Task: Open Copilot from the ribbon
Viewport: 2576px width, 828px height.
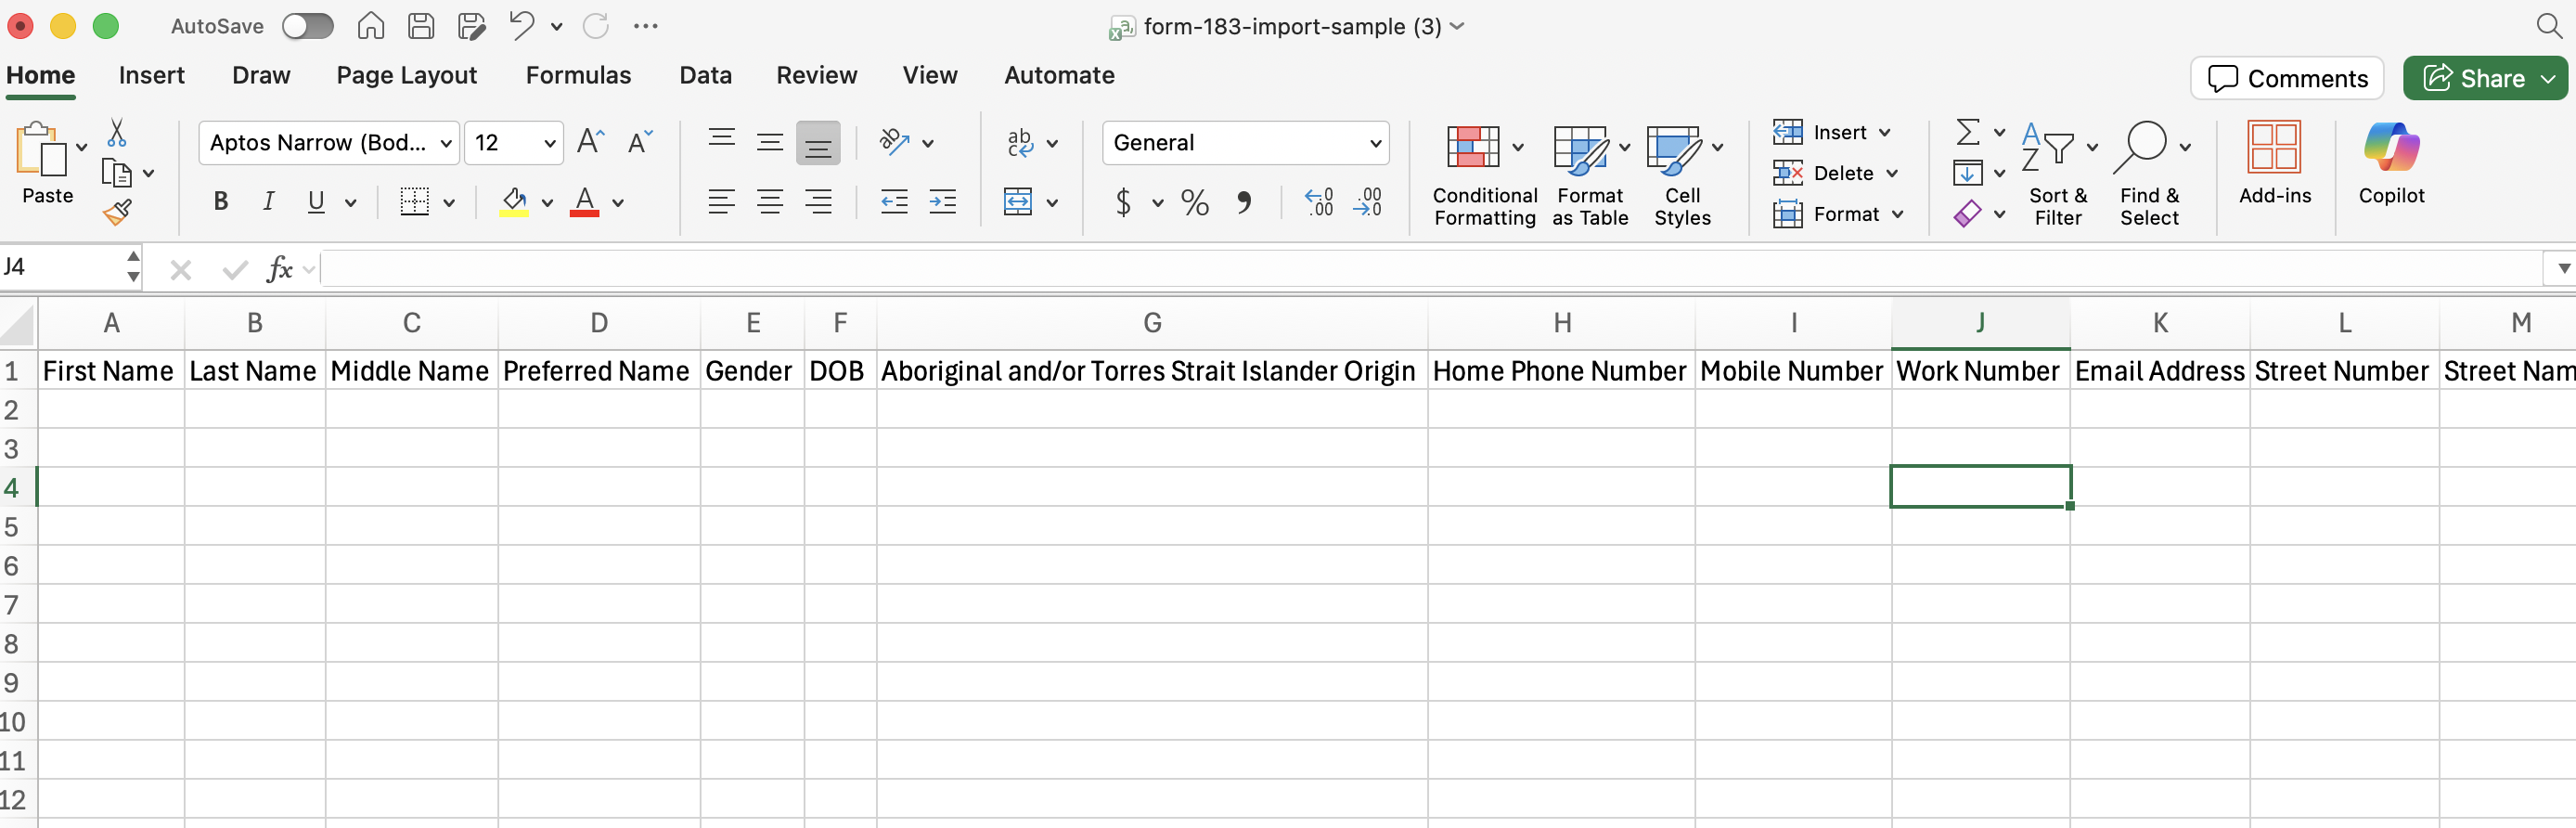Action: click(2391, 164)
